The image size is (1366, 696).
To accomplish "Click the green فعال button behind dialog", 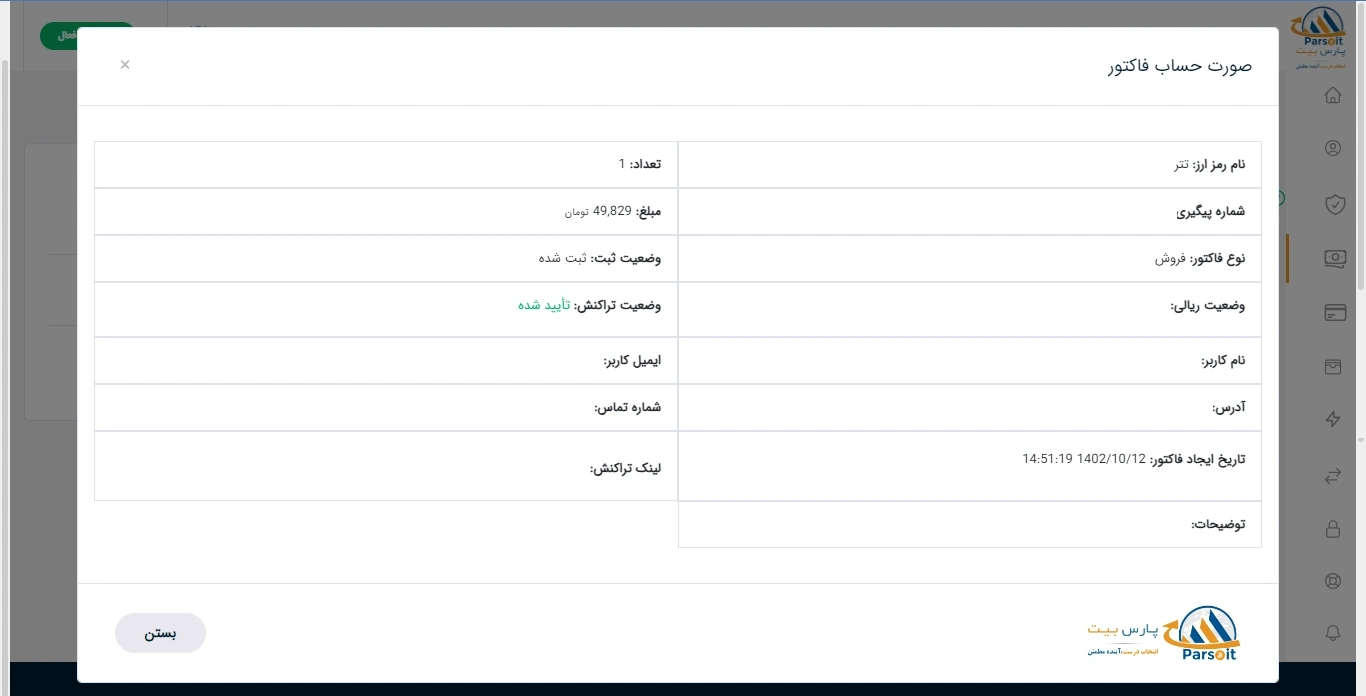I will (x=58, y=36).
